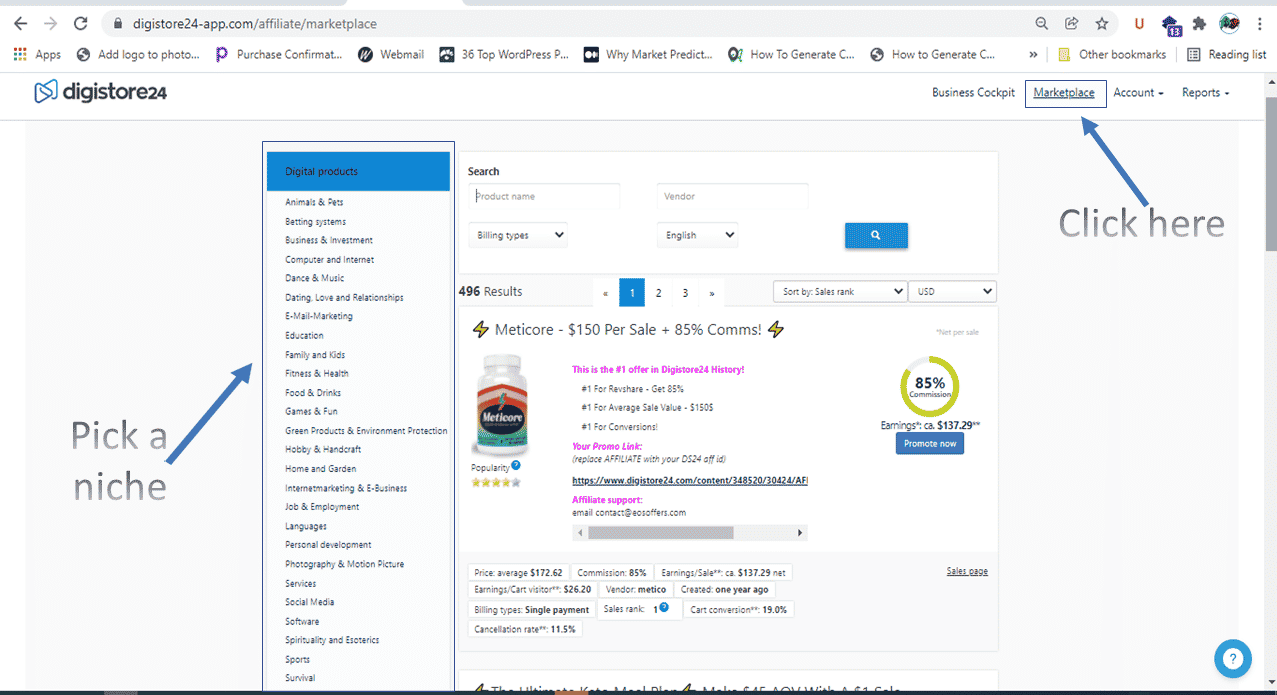Image resolution: width=1277 pixels, height=695 pixels.
Task: Select the Fitness & Health category
Action: (317, 373)
